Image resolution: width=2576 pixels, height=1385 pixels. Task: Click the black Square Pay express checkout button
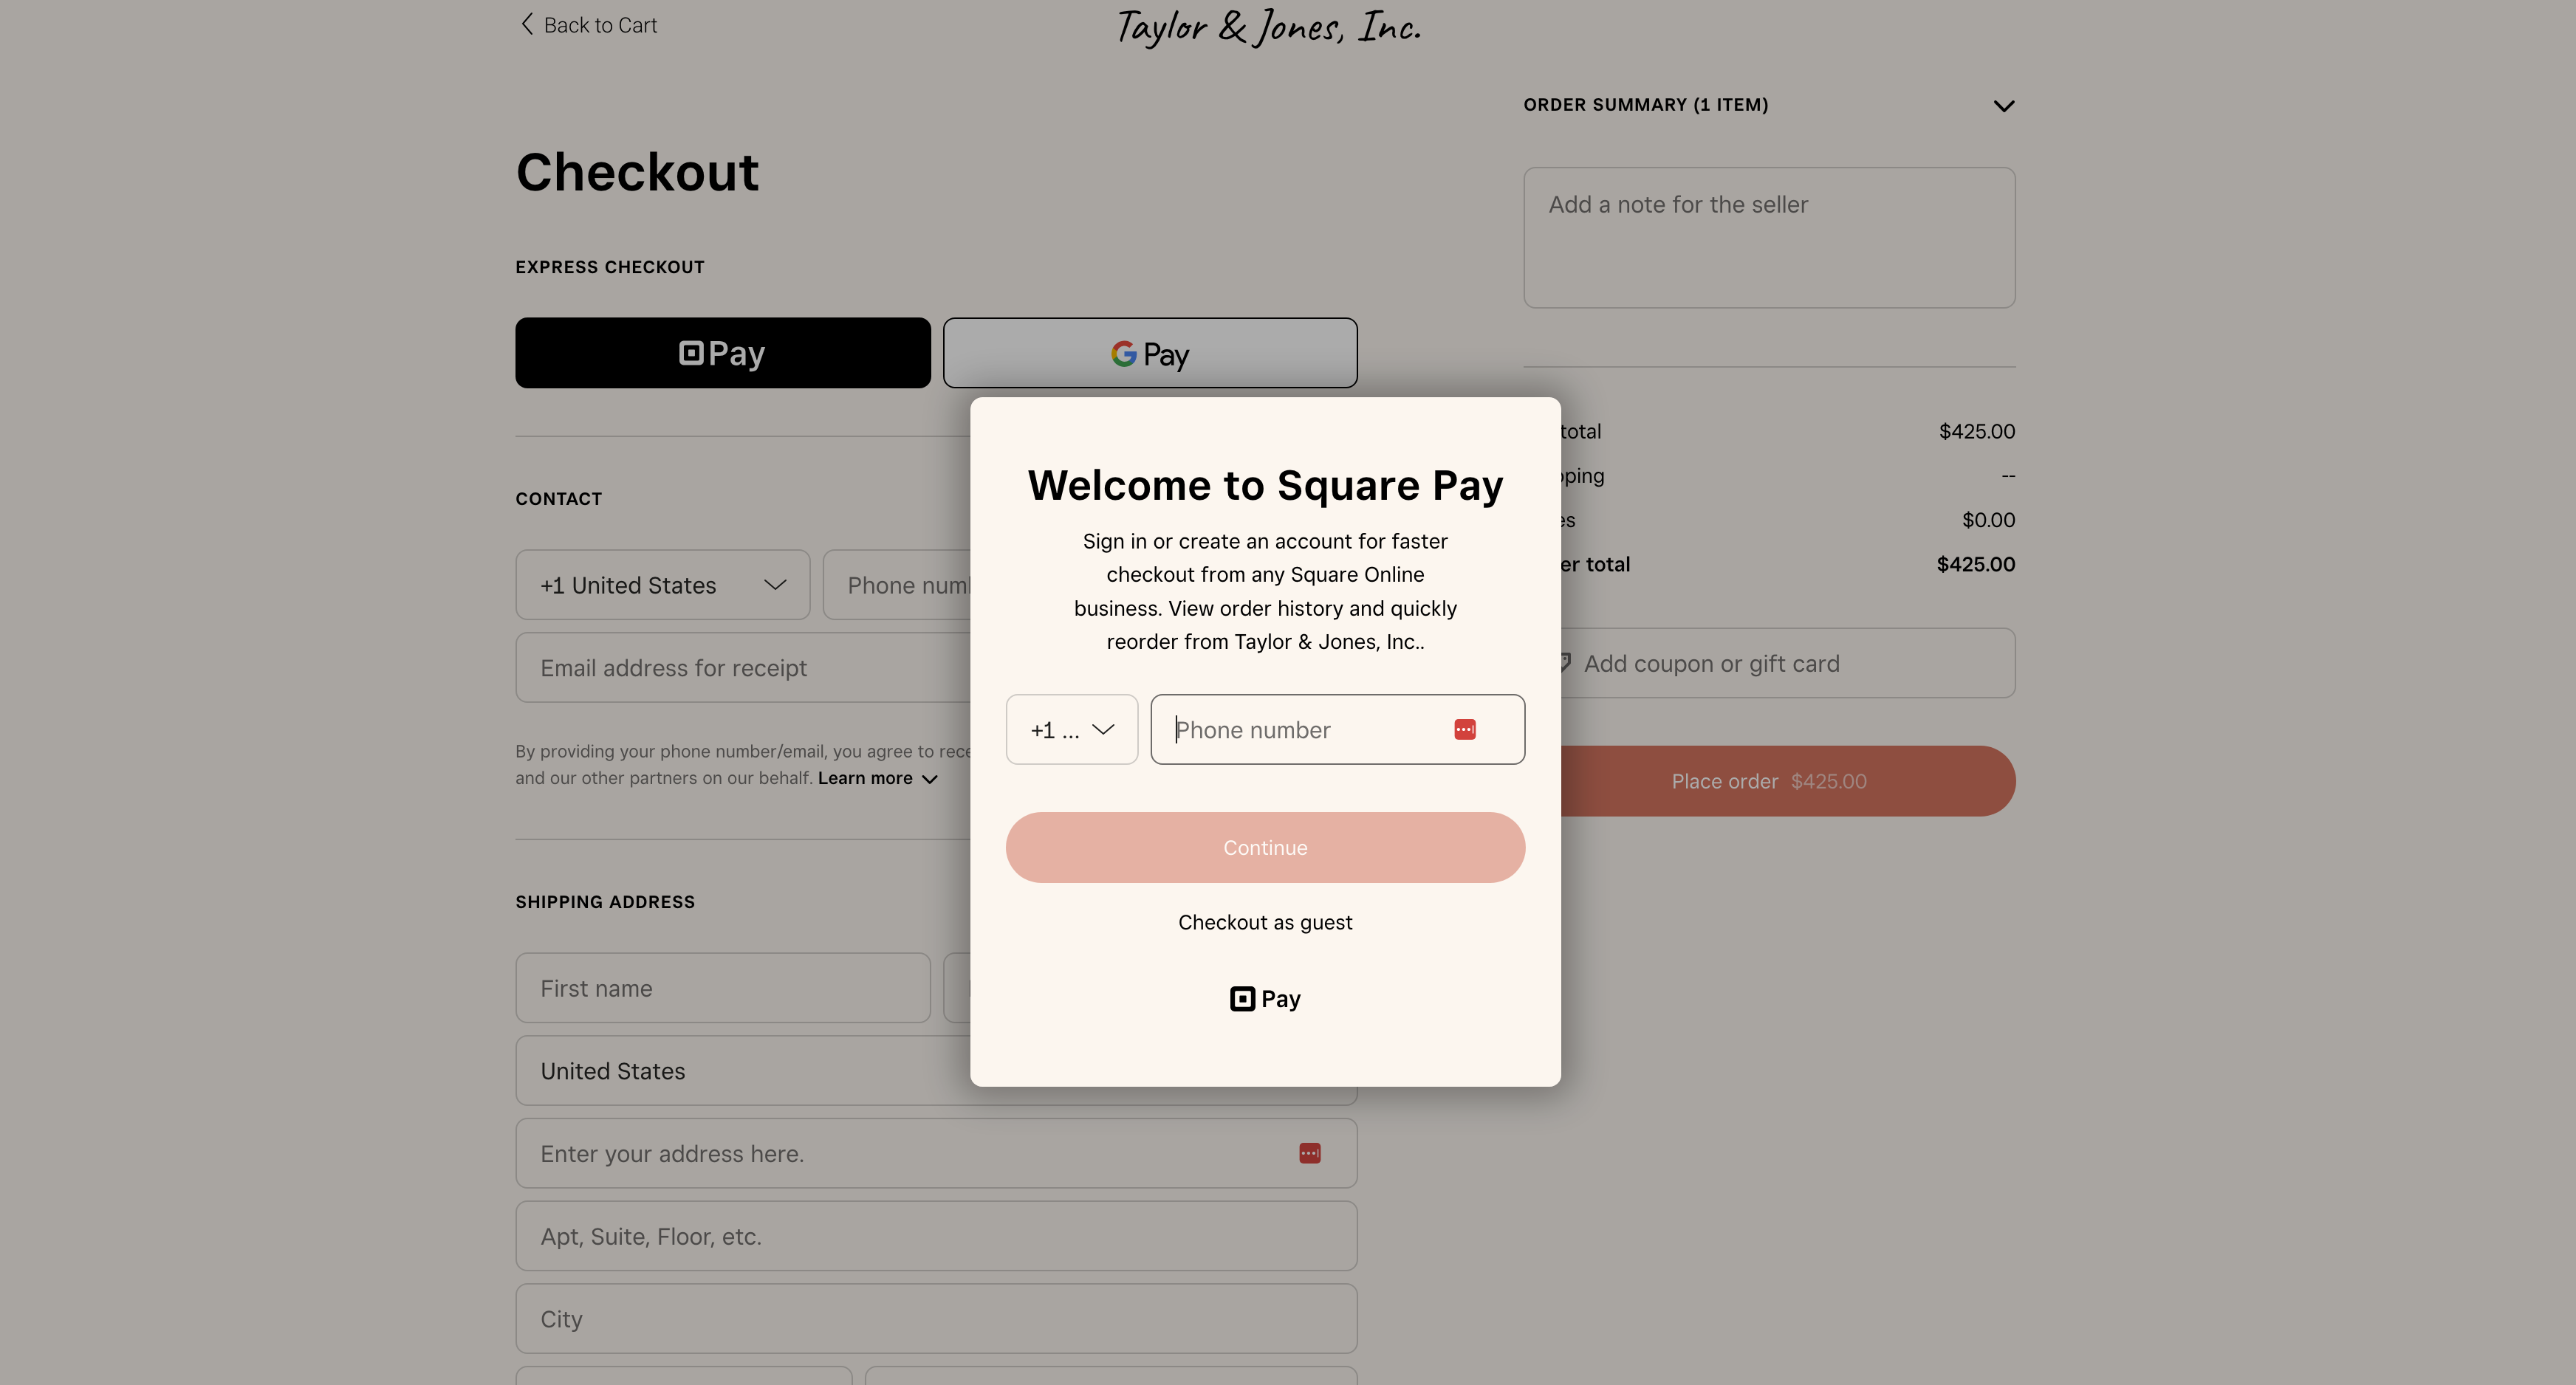pos(722,352)
